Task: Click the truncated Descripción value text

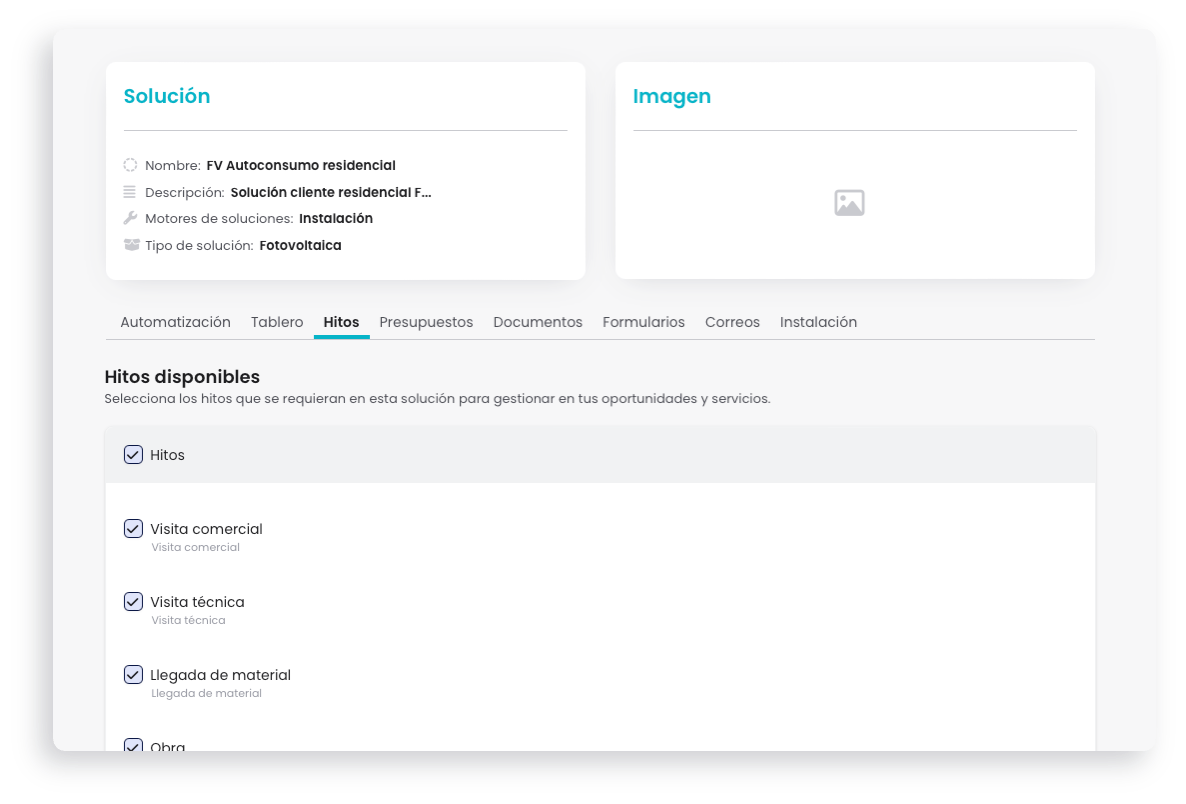Action: coord(331,192)
